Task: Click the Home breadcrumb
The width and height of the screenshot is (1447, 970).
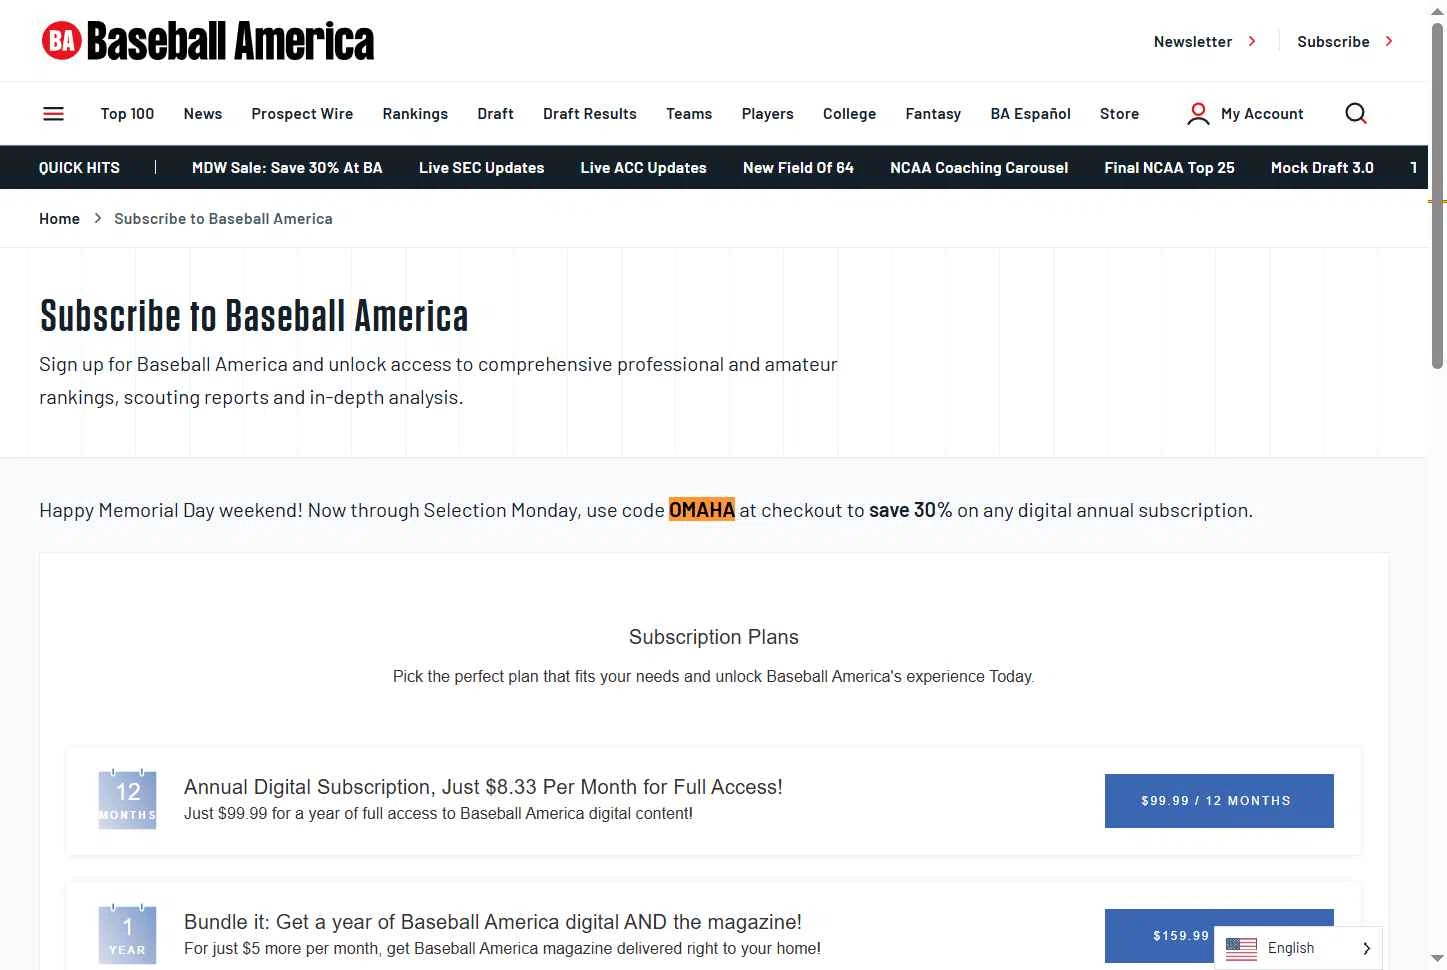Action: tap(59, 219)
